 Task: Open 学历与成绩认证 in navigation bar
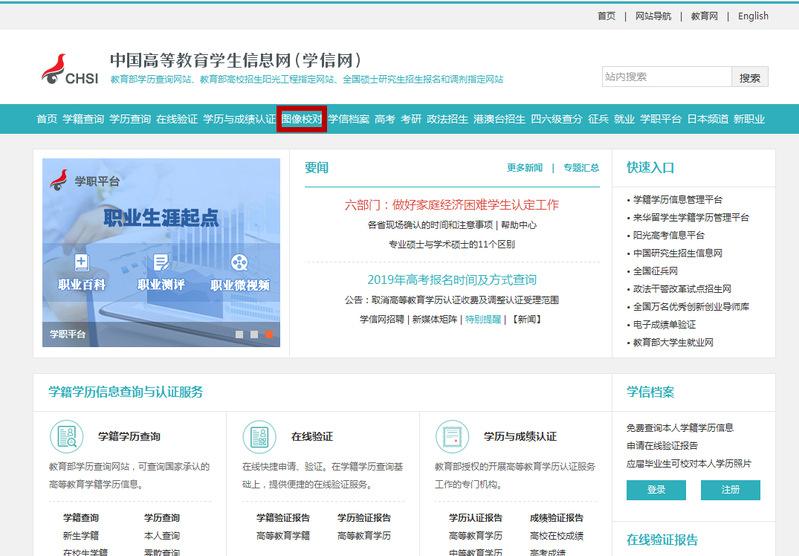(239, 119)
